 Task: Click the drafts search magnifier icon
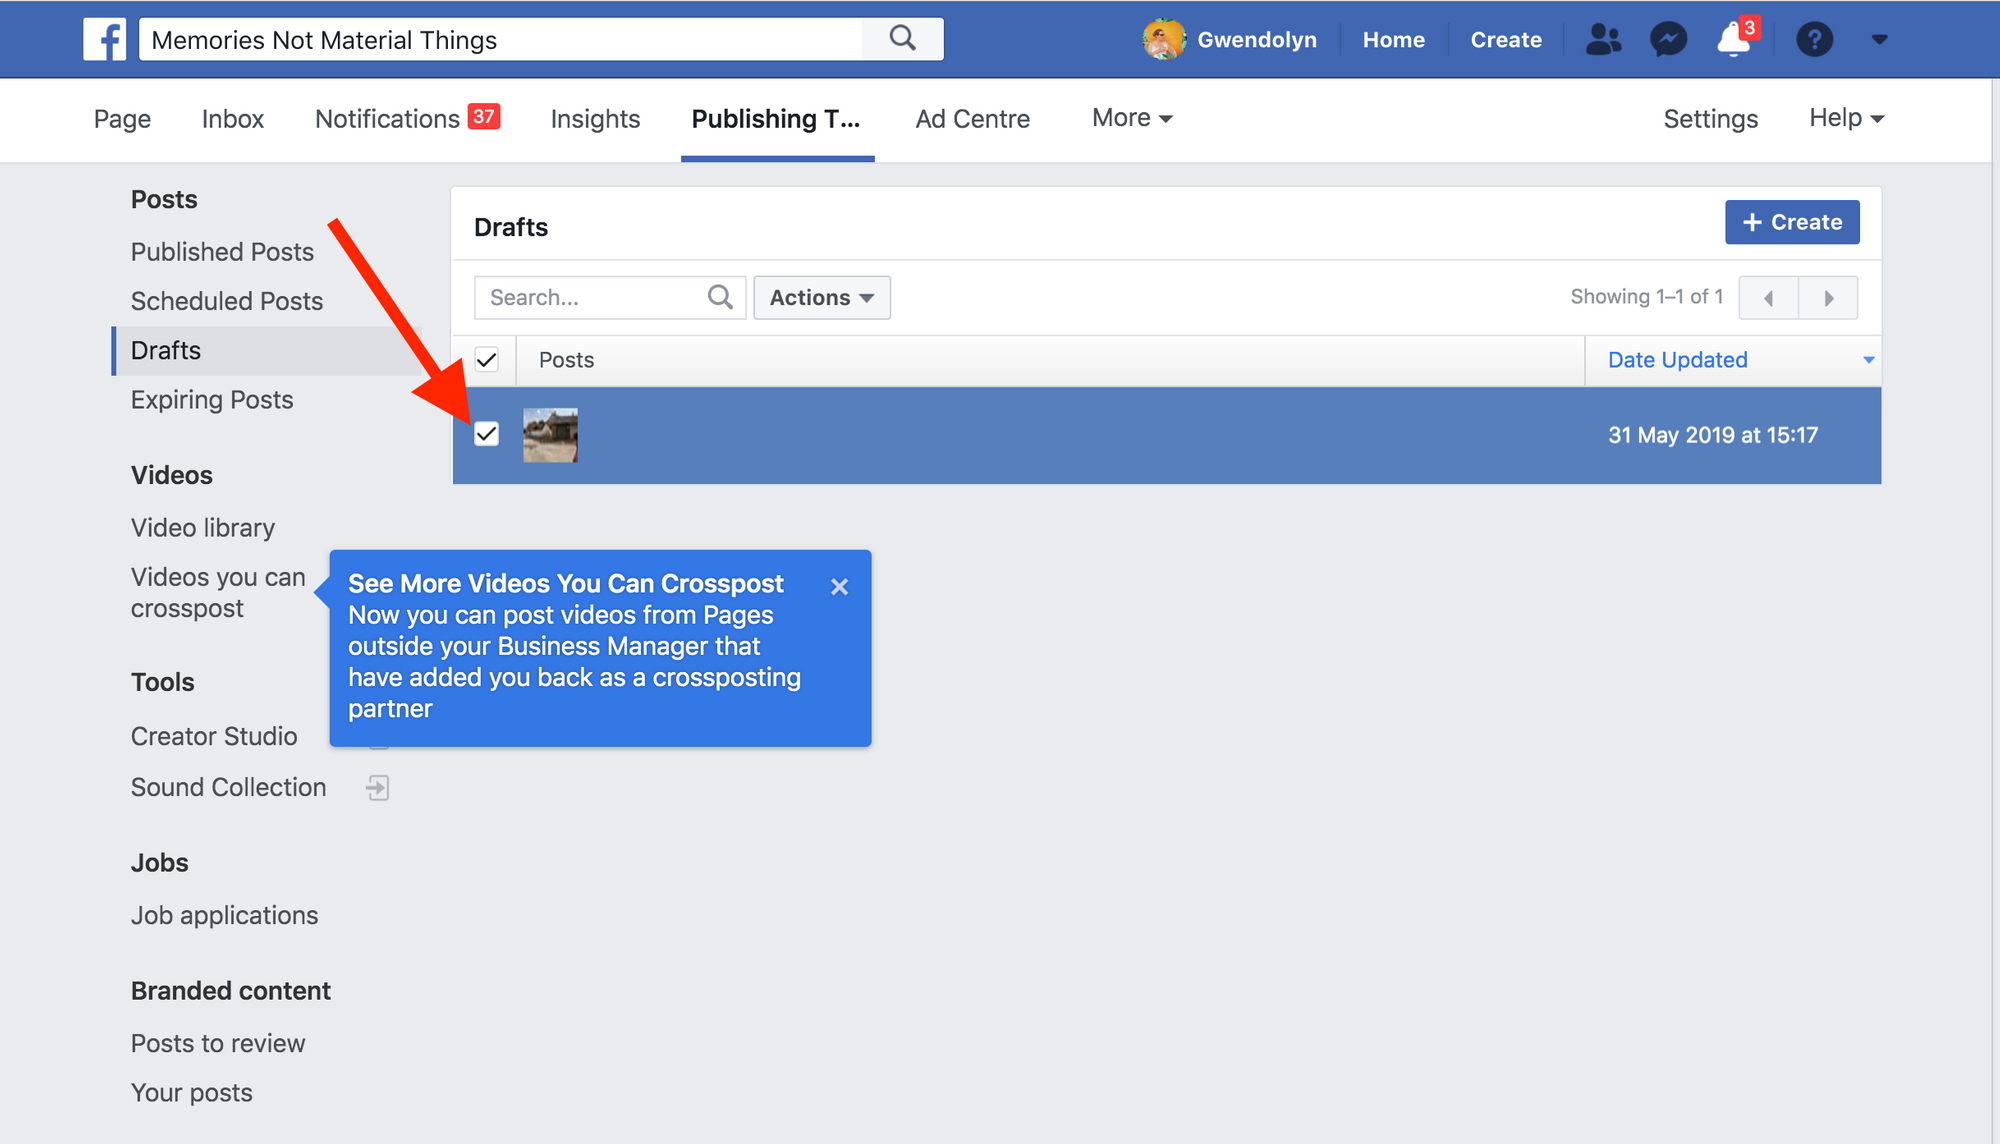click(720, 297)
